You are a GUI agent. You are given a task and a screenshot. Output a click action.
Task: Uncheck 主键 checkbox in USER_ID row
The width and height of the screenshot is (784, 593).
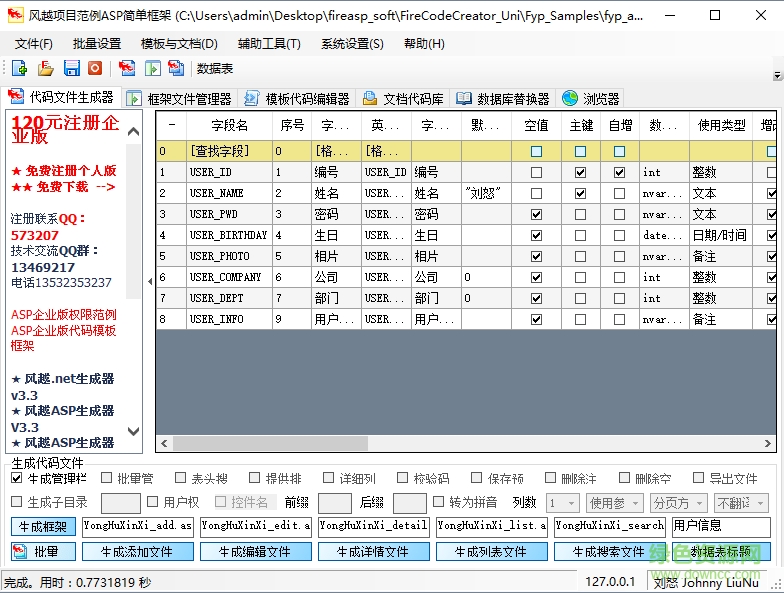point(581,172)
